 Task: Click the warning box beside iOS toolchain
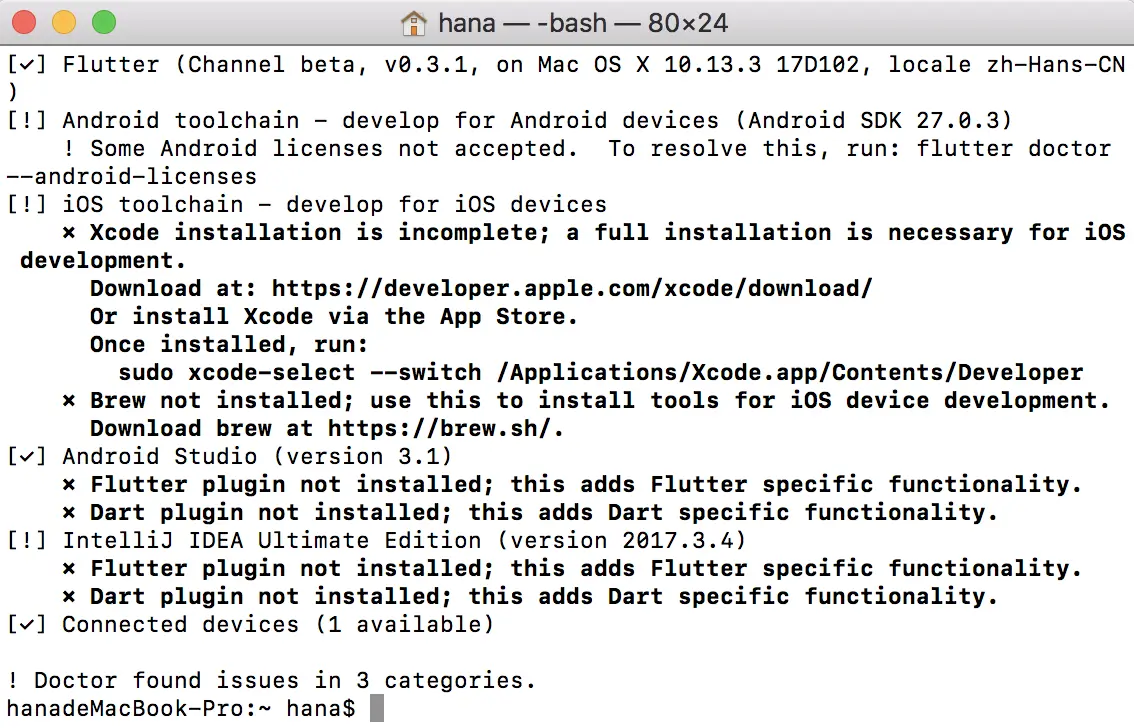coord(27,205)
